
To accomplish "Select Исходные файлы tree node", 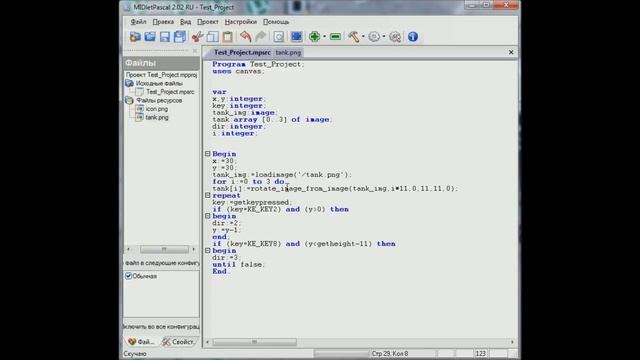I will coord(159,83).
